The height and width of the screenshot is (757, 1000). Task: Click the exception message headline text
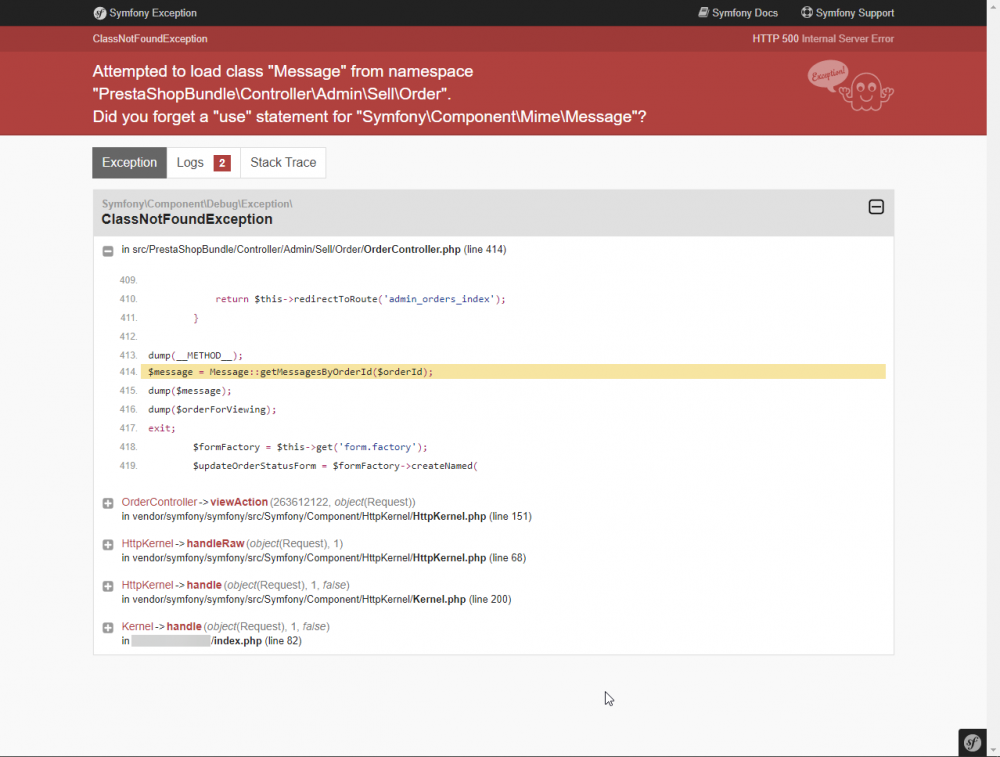[369, 94]
